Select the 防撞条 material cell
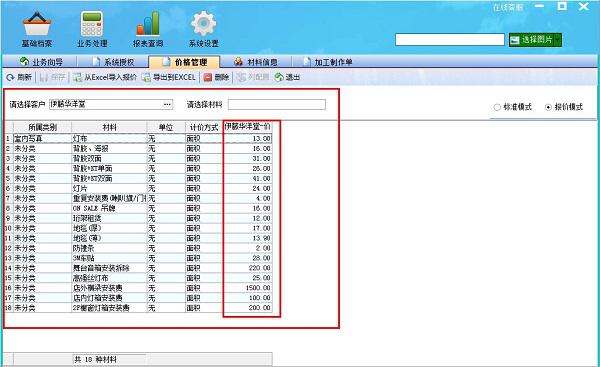This screenshot has width=600, height=367. point(109,248)
